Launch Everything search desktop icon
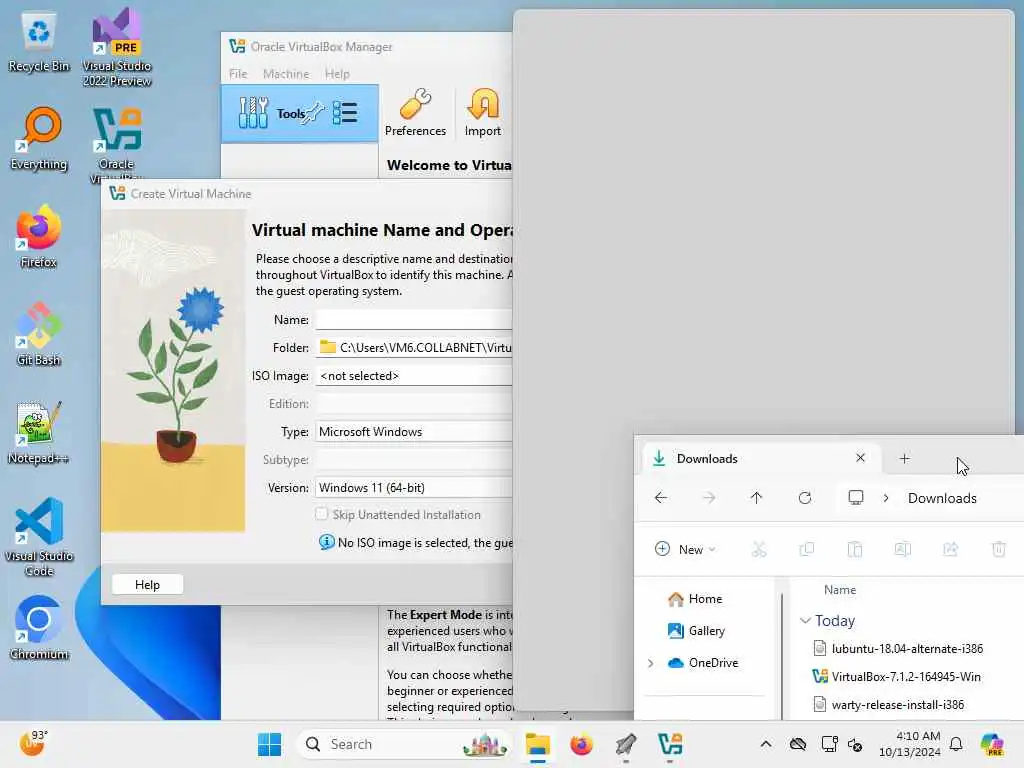1024x768 pixels. click(x=39, y=140)
